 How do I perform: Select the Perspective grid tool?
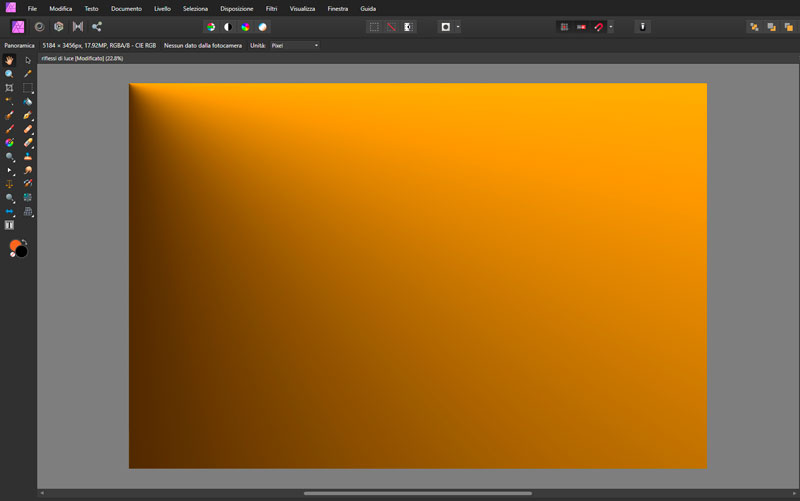coord(28,211)
